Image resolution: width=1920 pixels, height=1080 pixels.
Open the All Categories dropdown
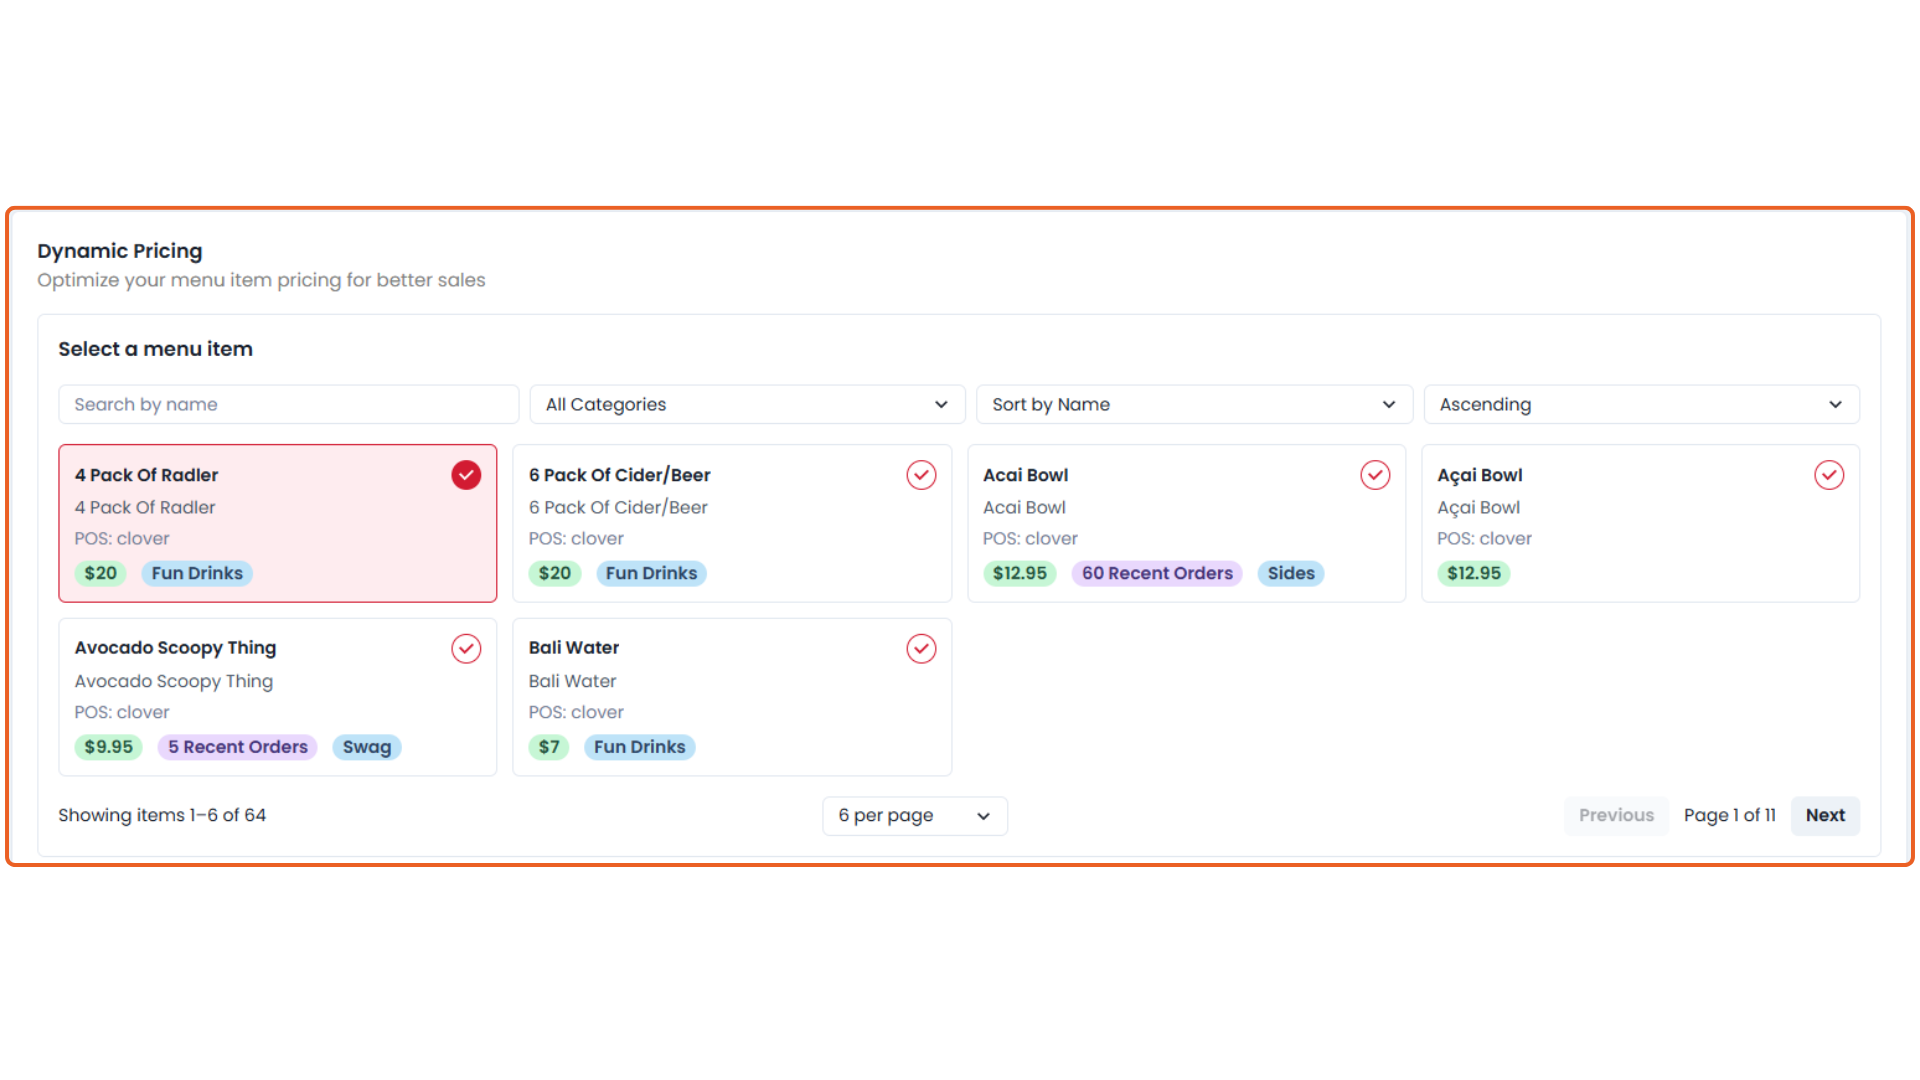(x=746, y=404)
